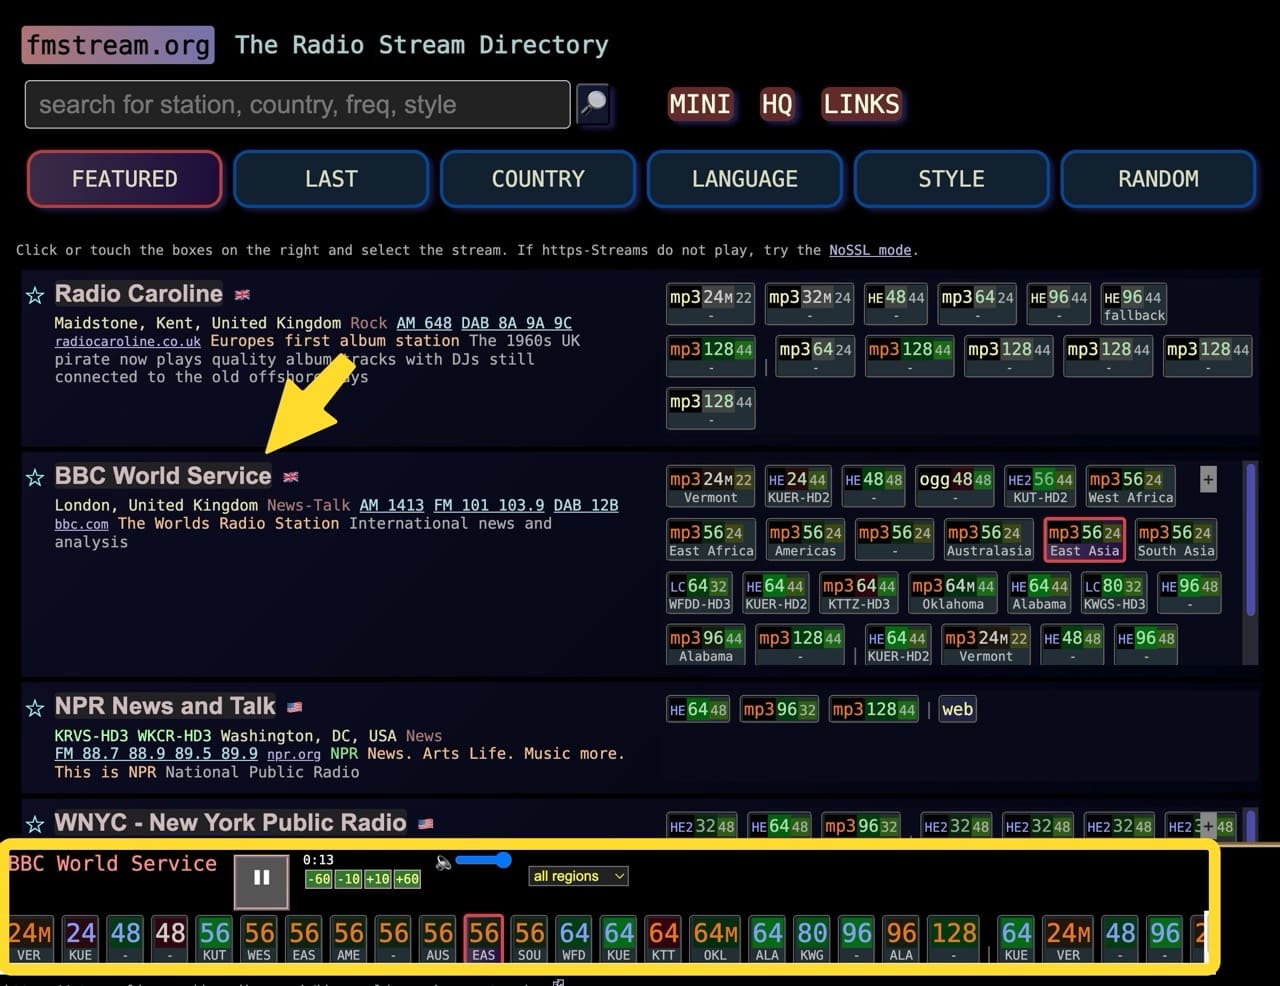Open the LAST tab

(x=331, y=179)
